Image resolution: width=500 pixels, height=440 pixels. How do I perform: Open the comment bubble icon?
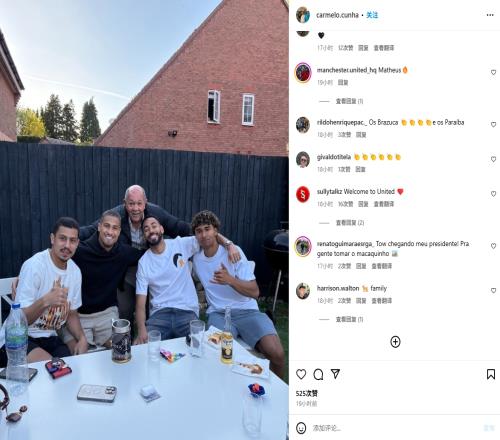pos(318,374)
